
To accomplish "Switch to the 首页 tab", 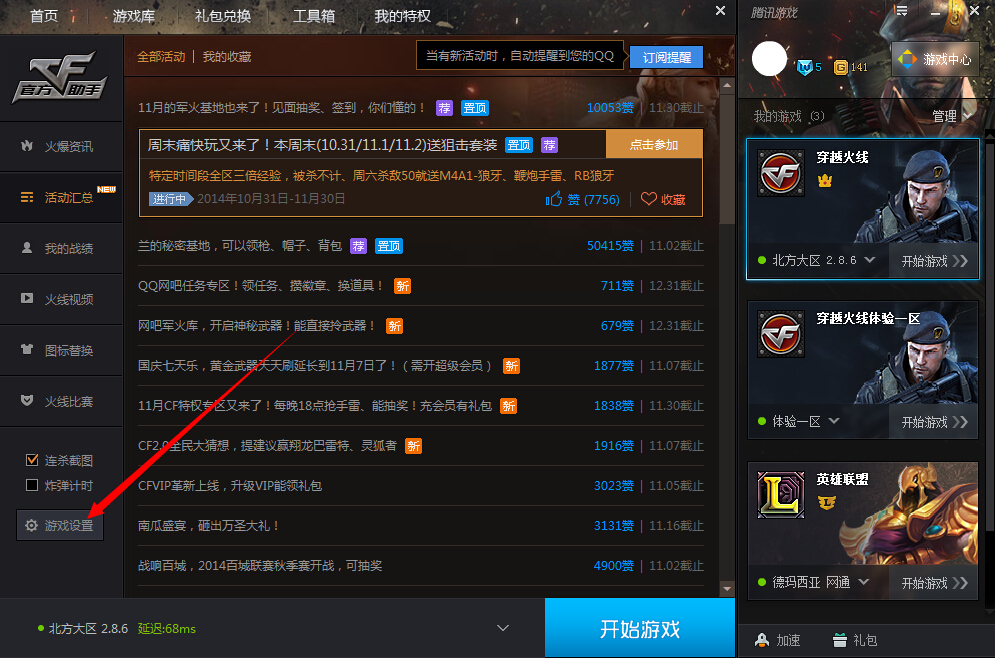I will [44, 16].
